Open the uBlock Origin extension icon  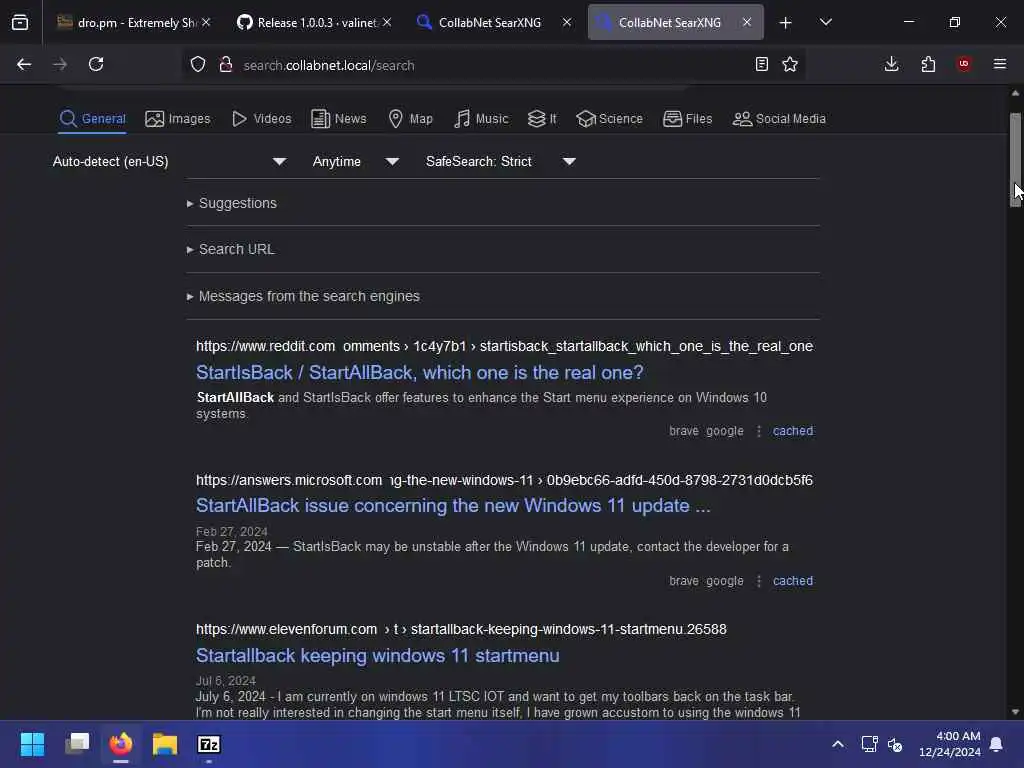[x=964, y=64]
